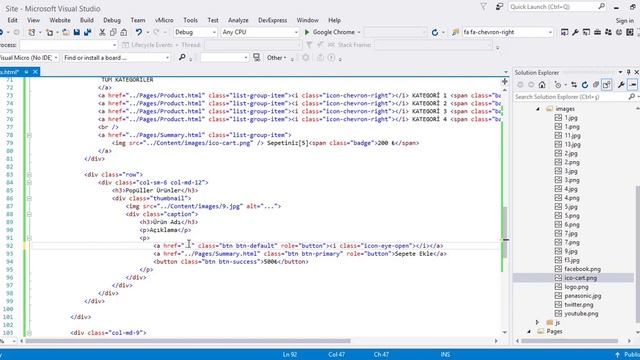The width and height of the screenshot is (640, 360).
Task: Click the Paste icon in toolbar
Action: tap(124, 32)
